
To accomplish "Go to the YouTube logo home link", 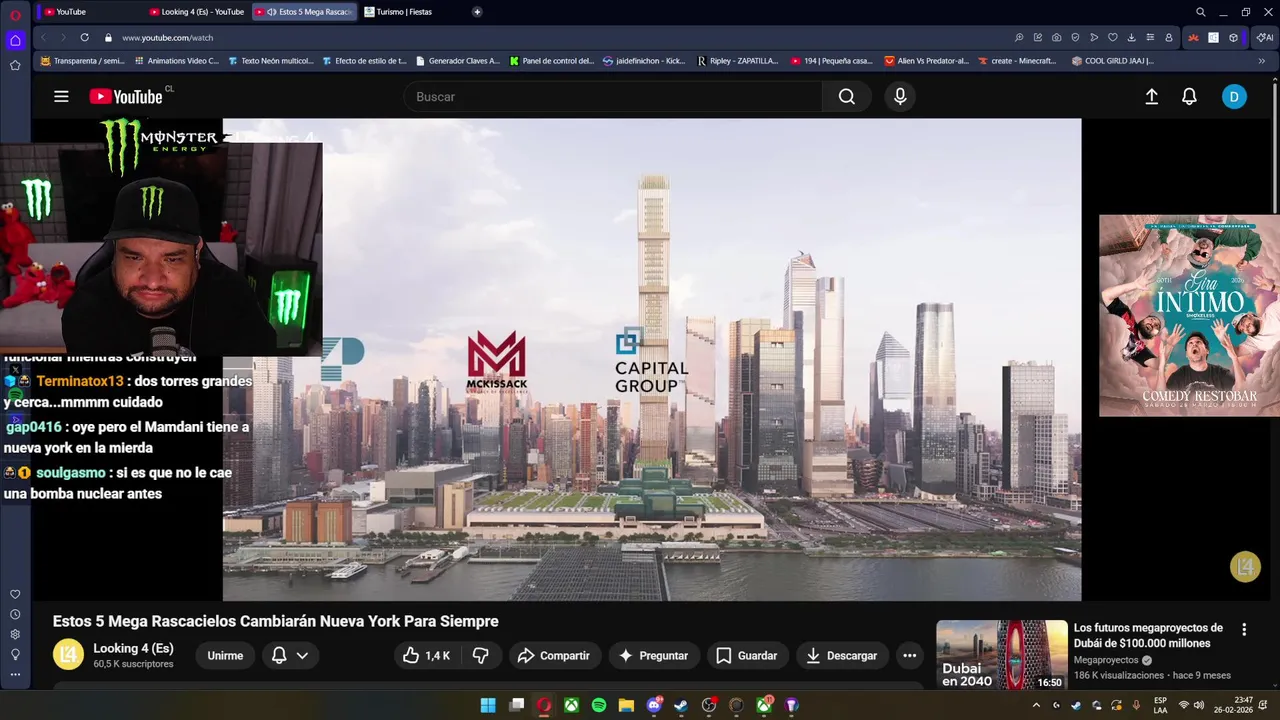I will 126,97.
